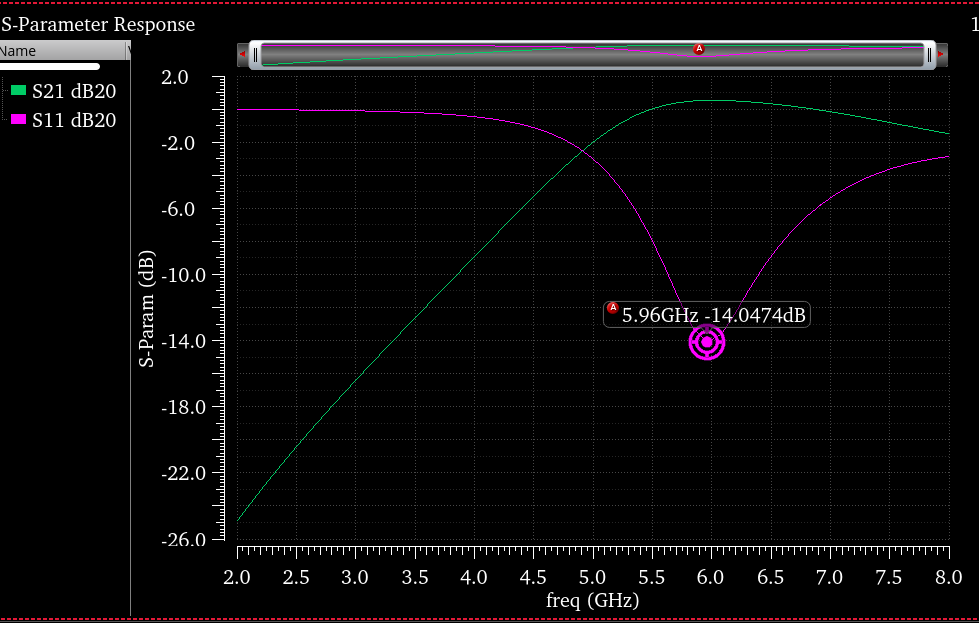The width and height of the screenshot is (979, 623).
Task: Click the 6.0 label on the x-axis
Action: [x=711, y=577]
